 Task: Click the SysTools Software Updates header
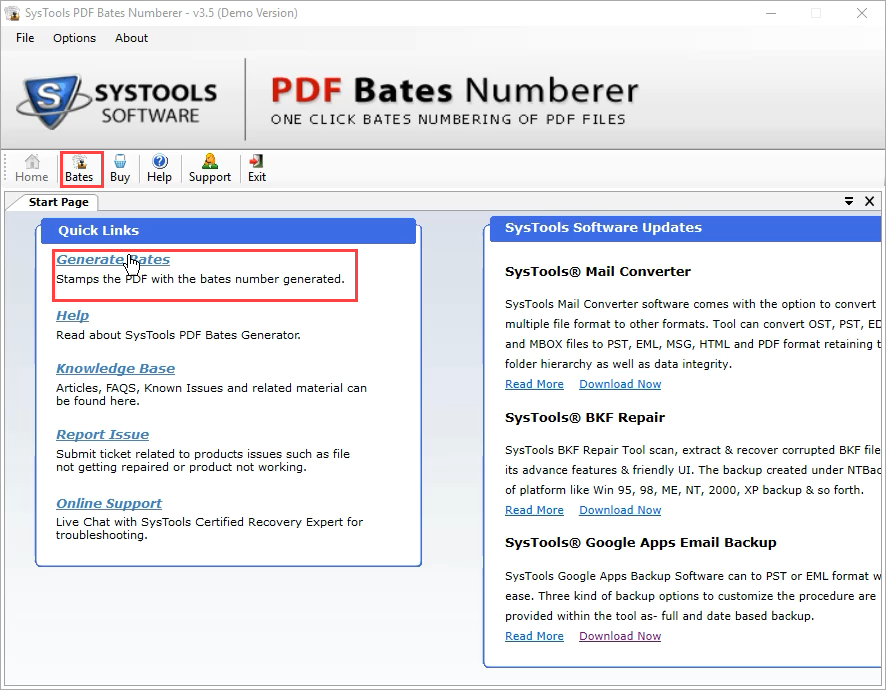click(x=685, y=228)
